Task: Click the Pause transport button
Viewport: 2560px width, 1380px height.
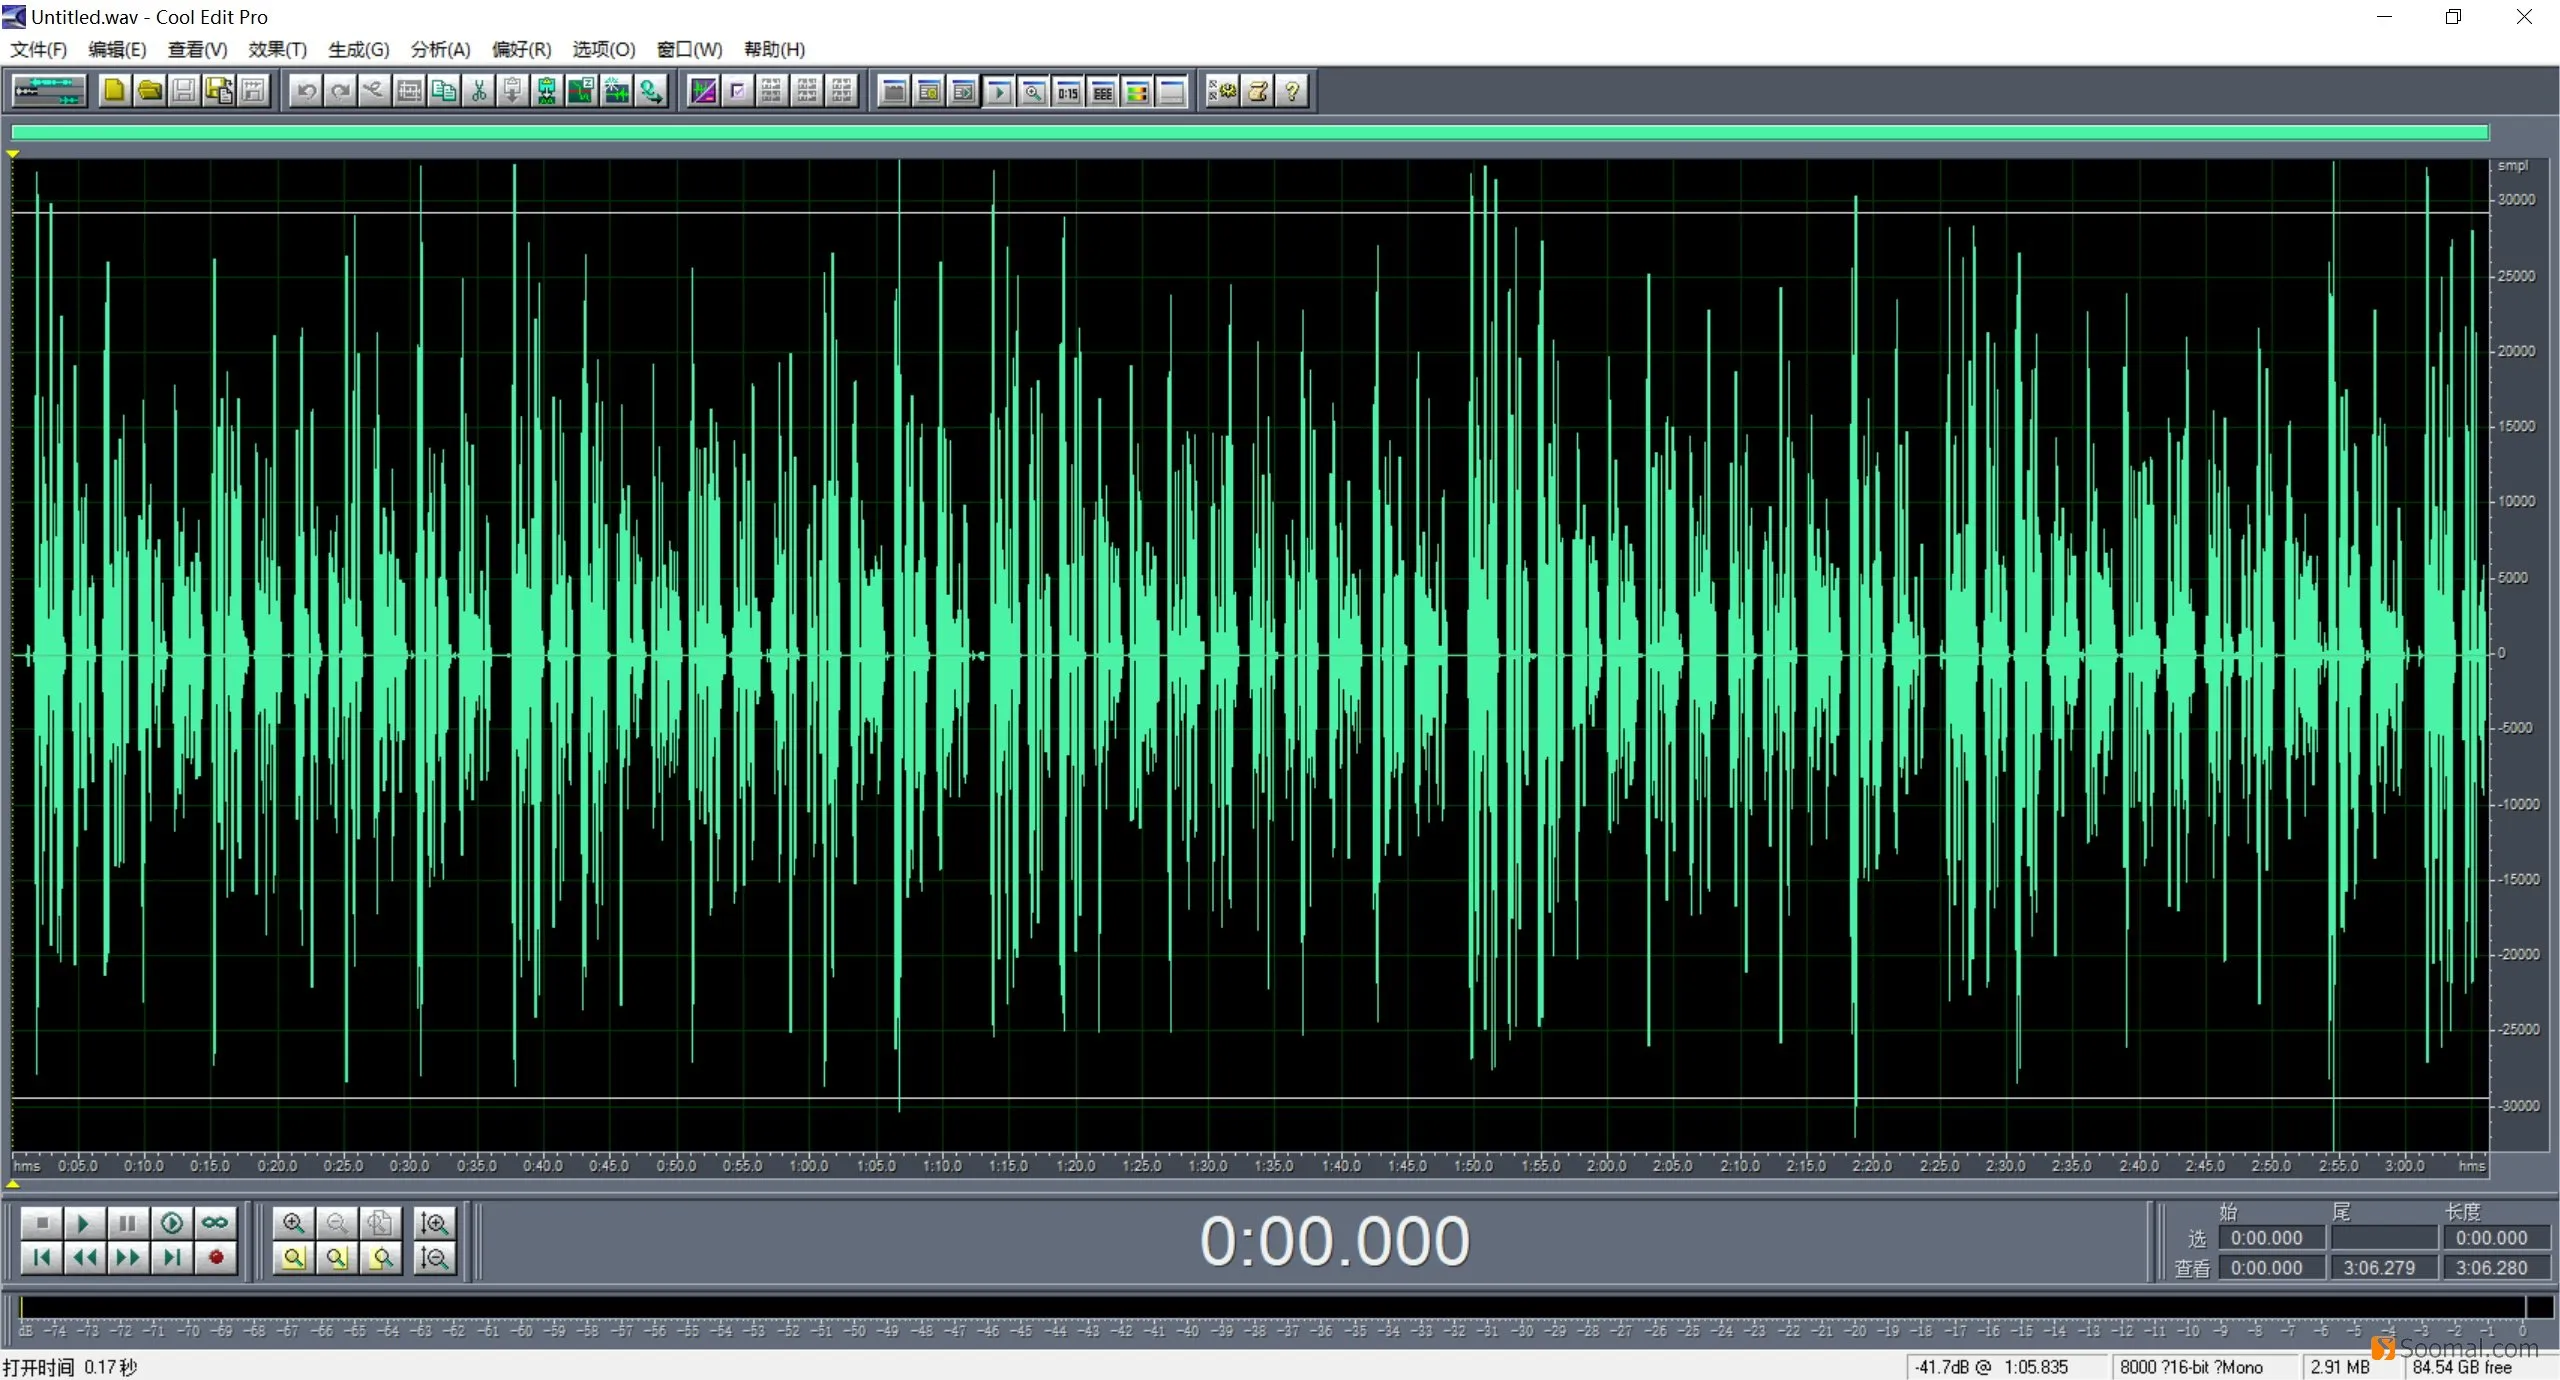Action: (128, 1222)
